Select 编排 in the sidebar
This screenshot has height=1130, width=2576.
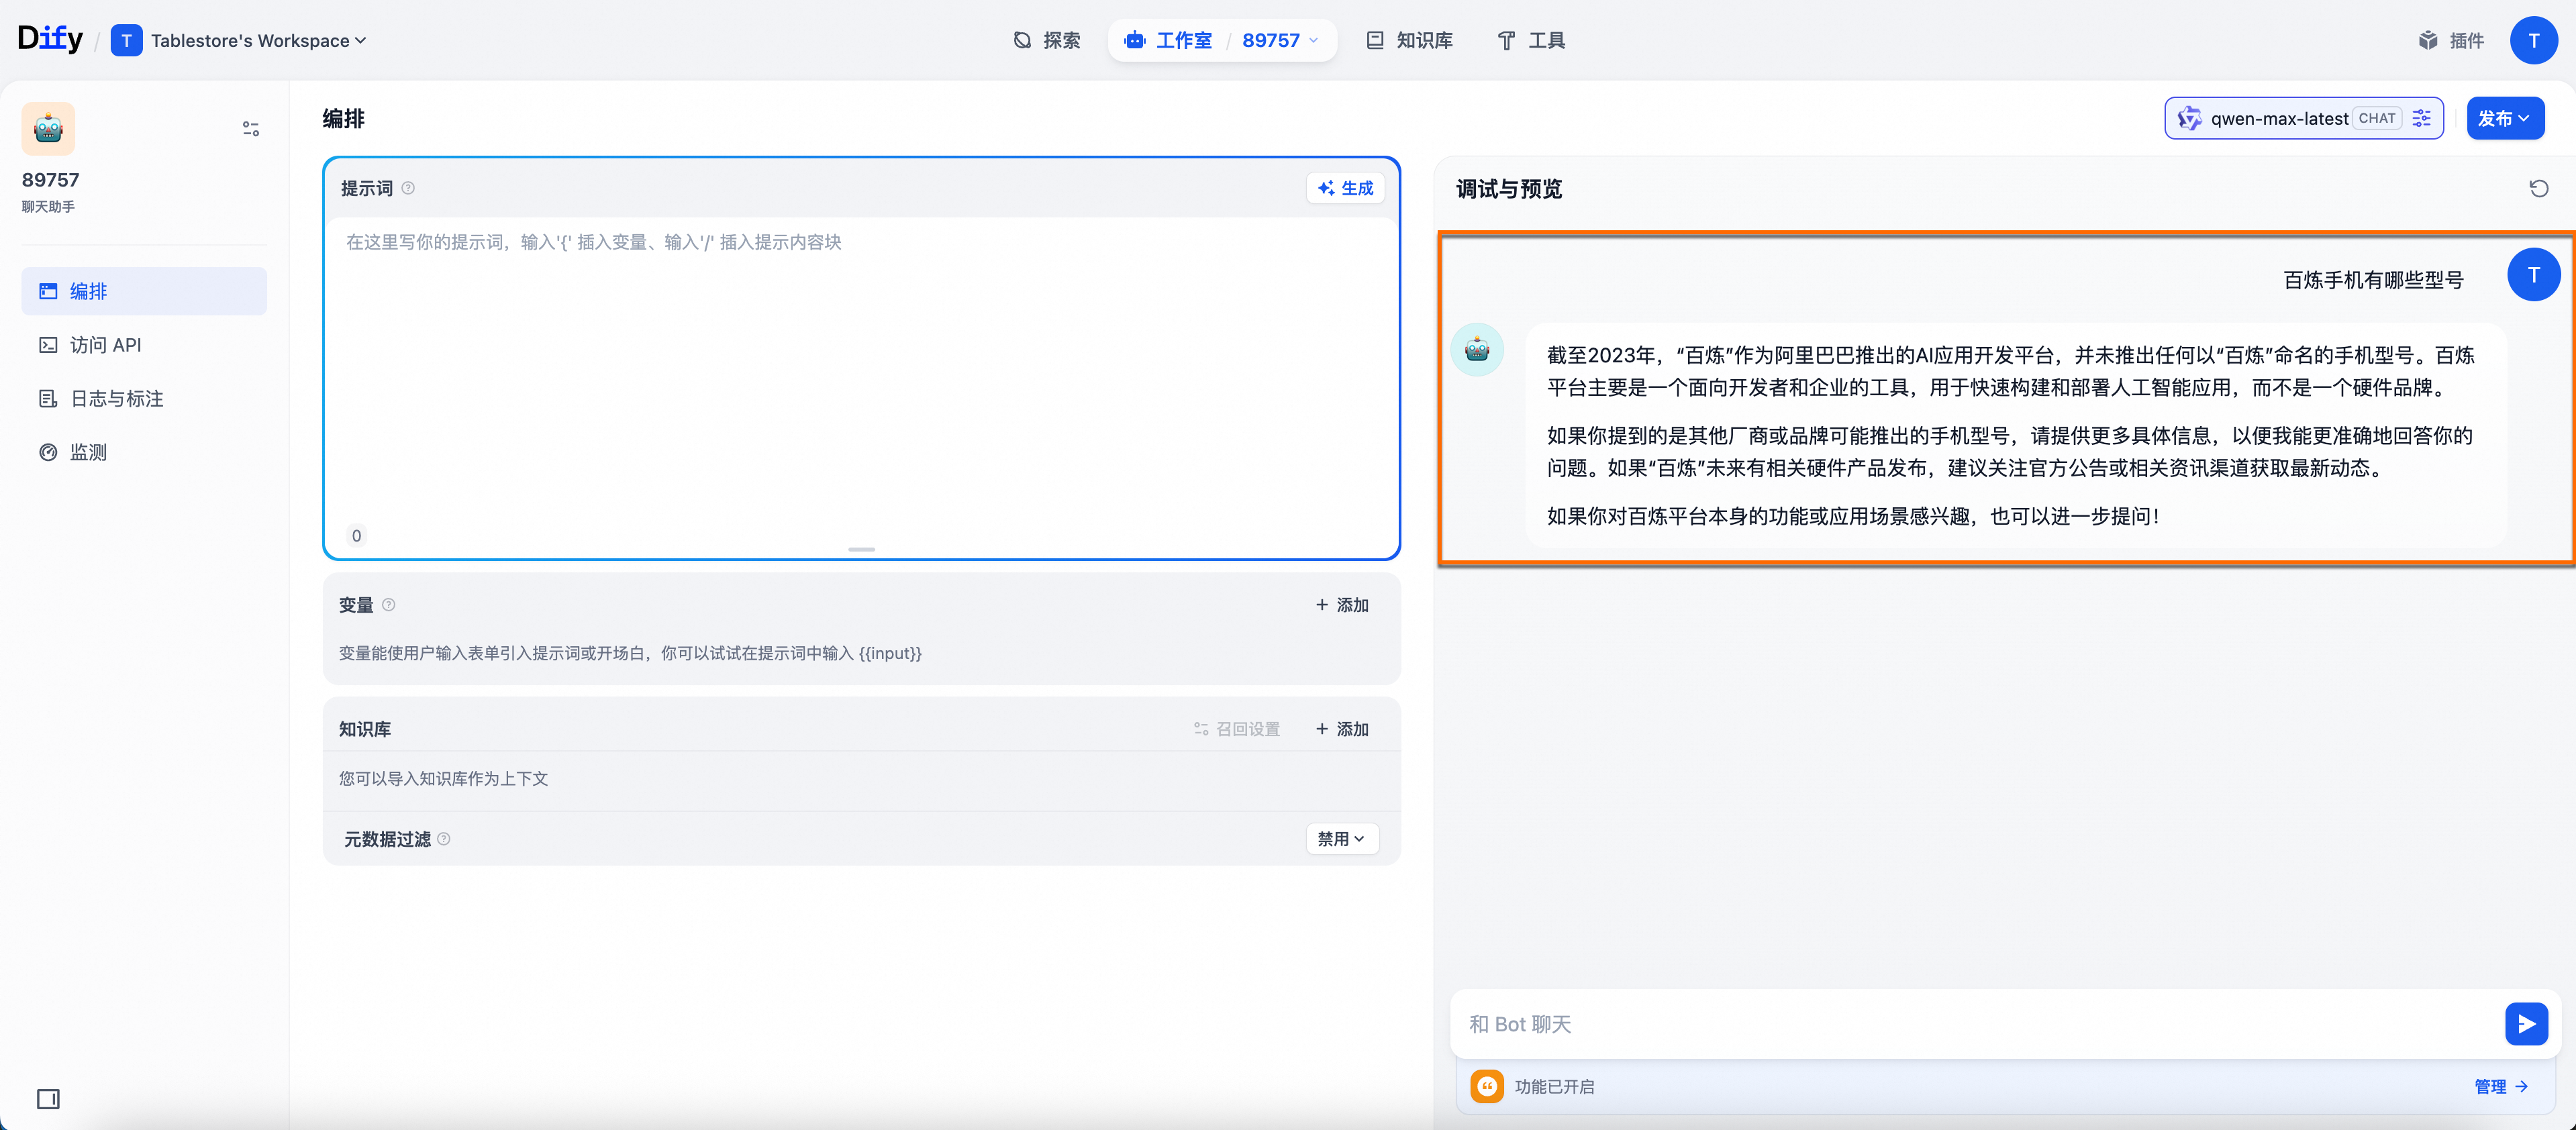click(x=144, y=291)
